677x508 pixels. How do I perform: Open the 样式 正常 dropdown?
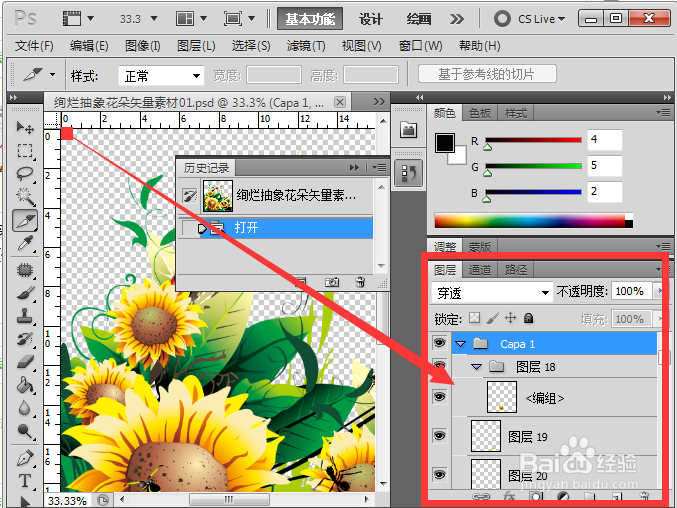point(161,76)
